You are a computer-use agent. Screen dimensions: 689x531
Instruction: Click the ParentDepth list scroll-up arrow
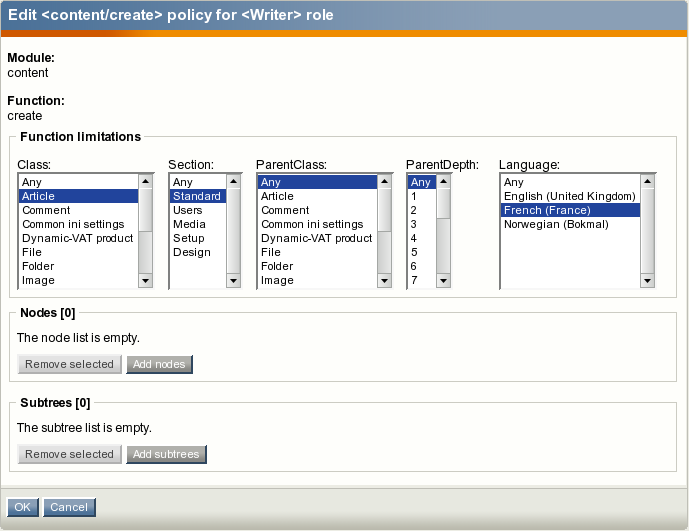(x=443, y=181)
